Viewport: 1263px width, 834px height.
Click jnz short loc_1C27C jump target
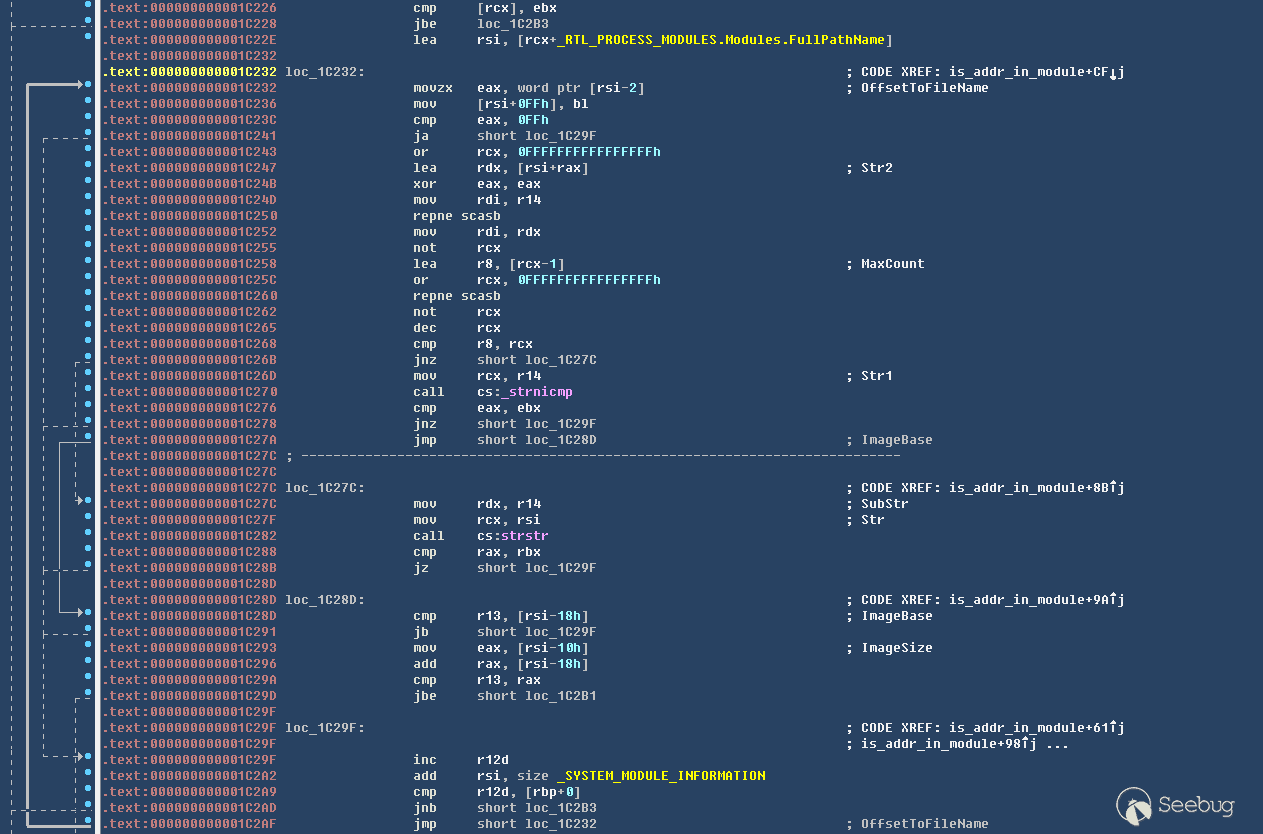pos(537,360)
